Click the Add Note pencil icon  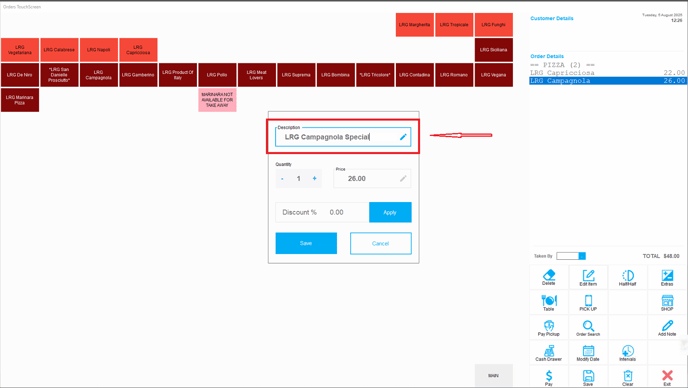(667, 327)
